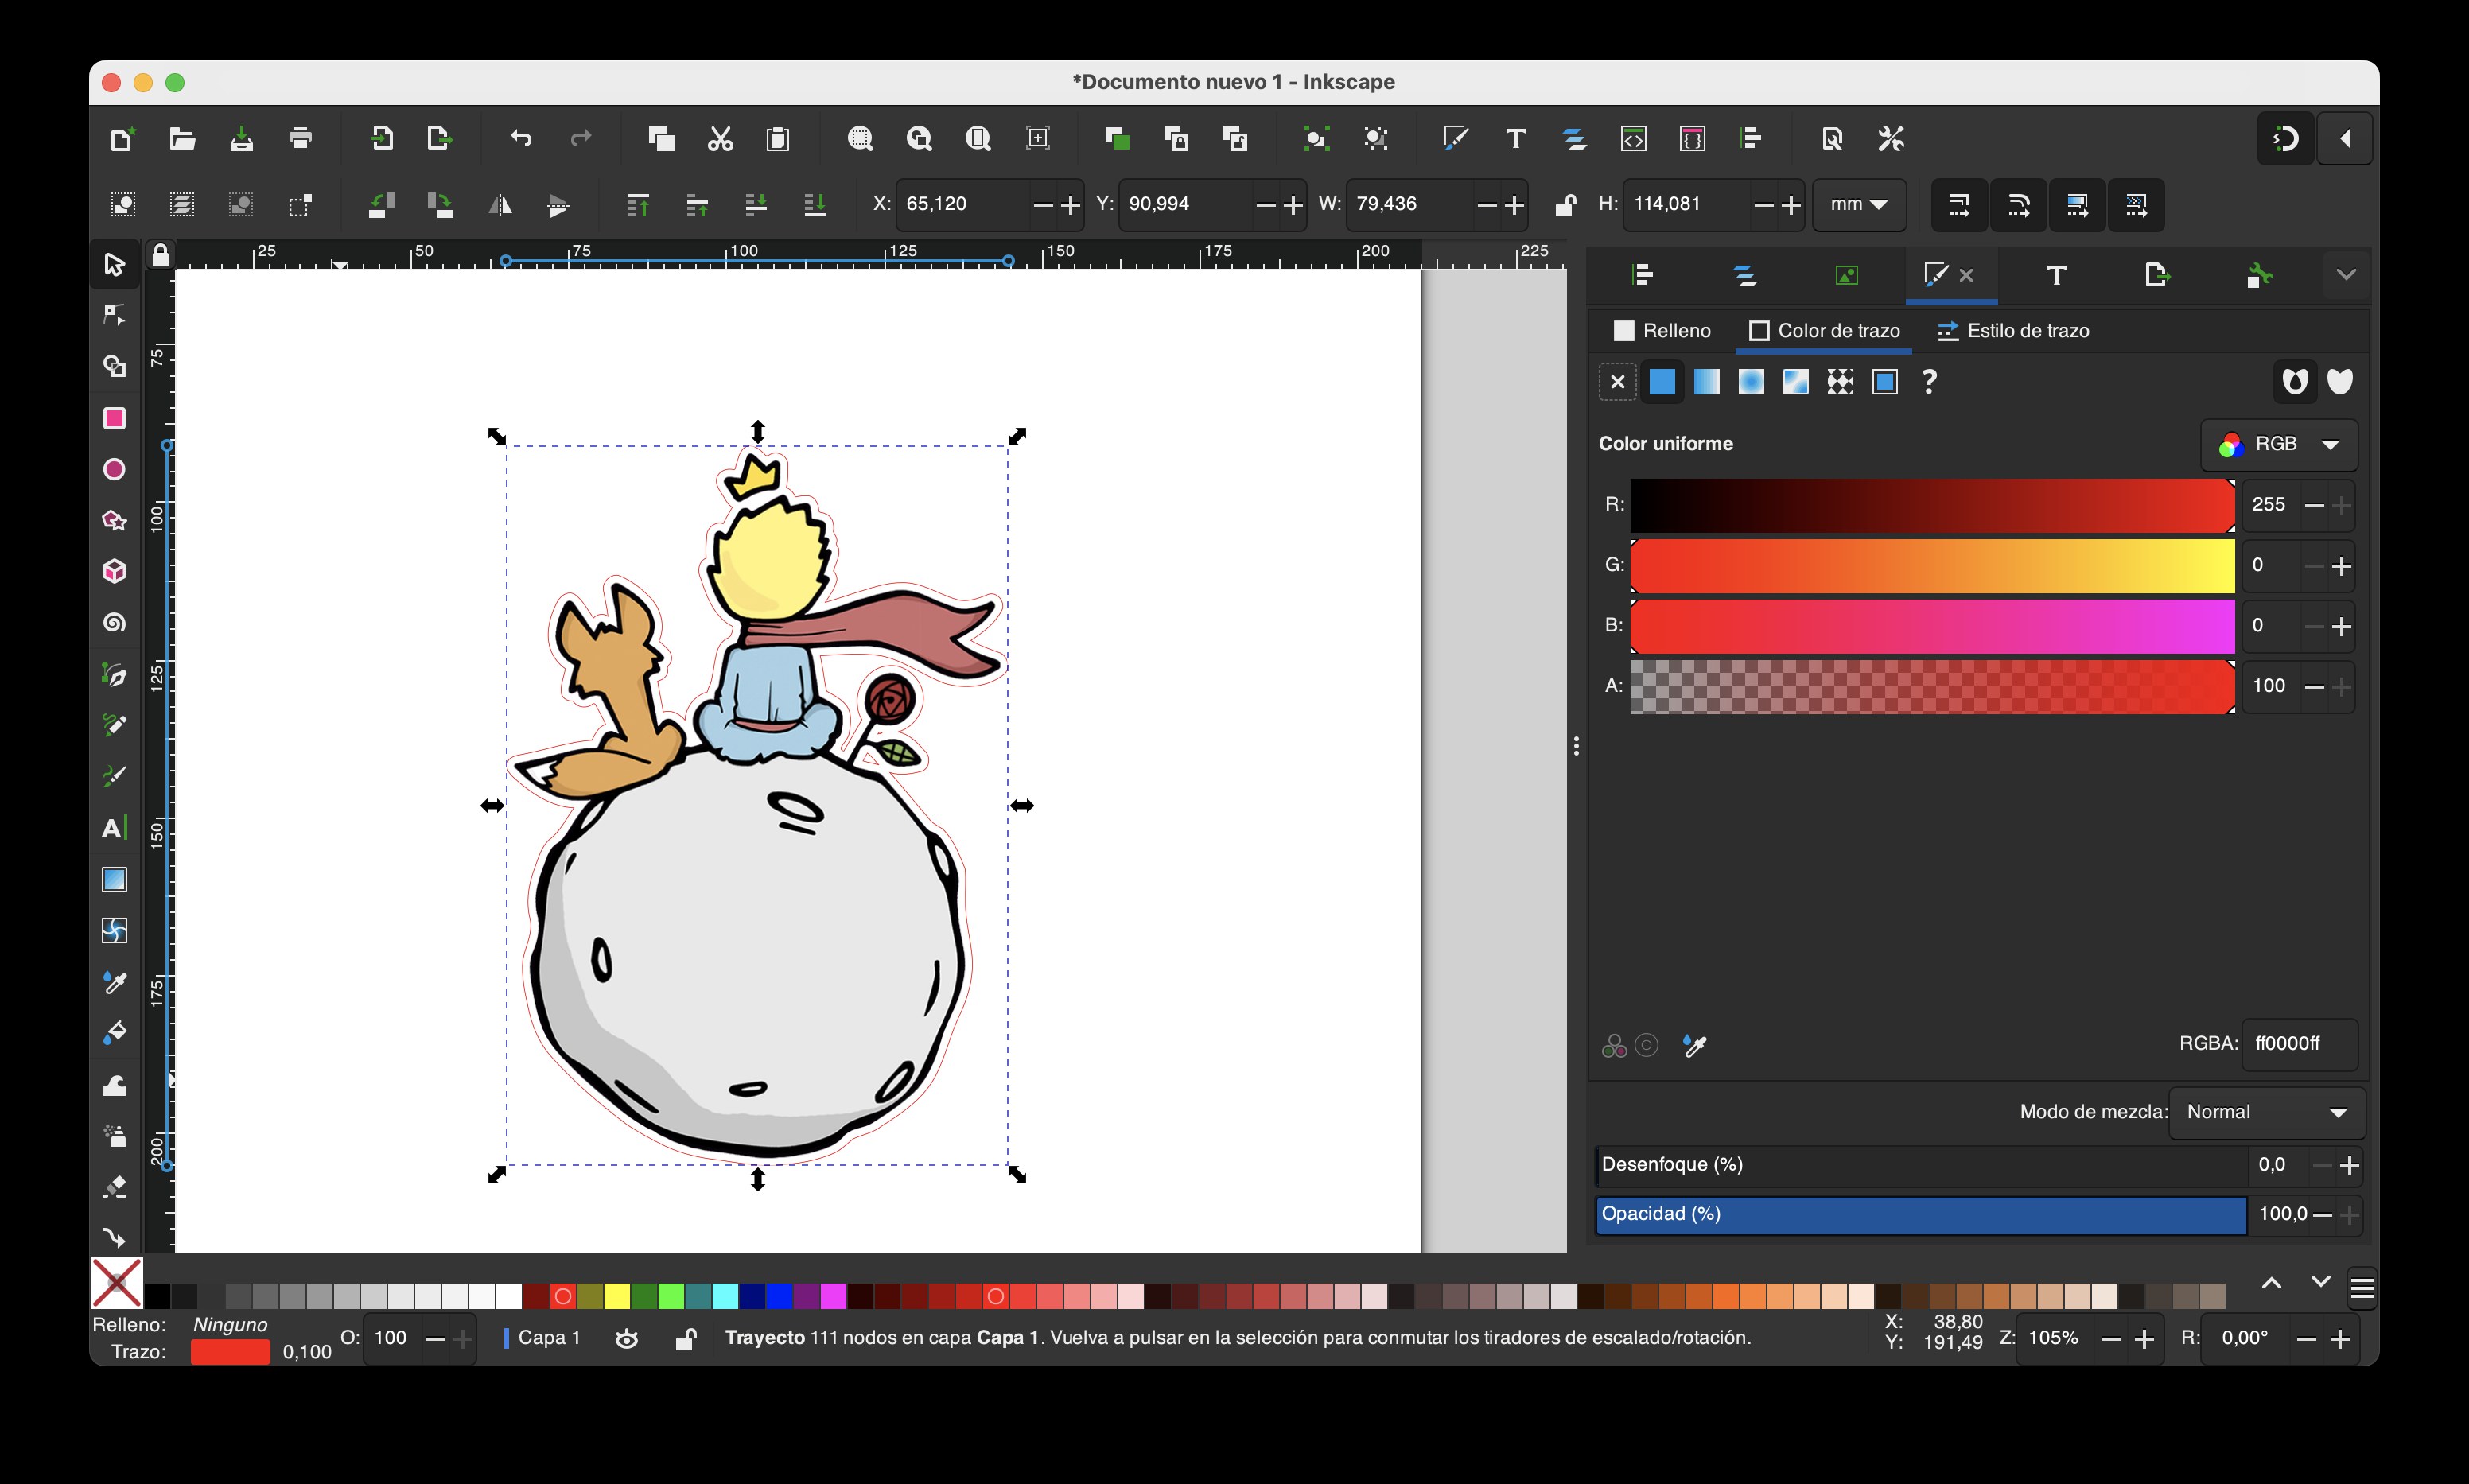Open the Modo de mezcla dropdown
This screenshot has width=2469, height=1484.
(2267, 1113)
